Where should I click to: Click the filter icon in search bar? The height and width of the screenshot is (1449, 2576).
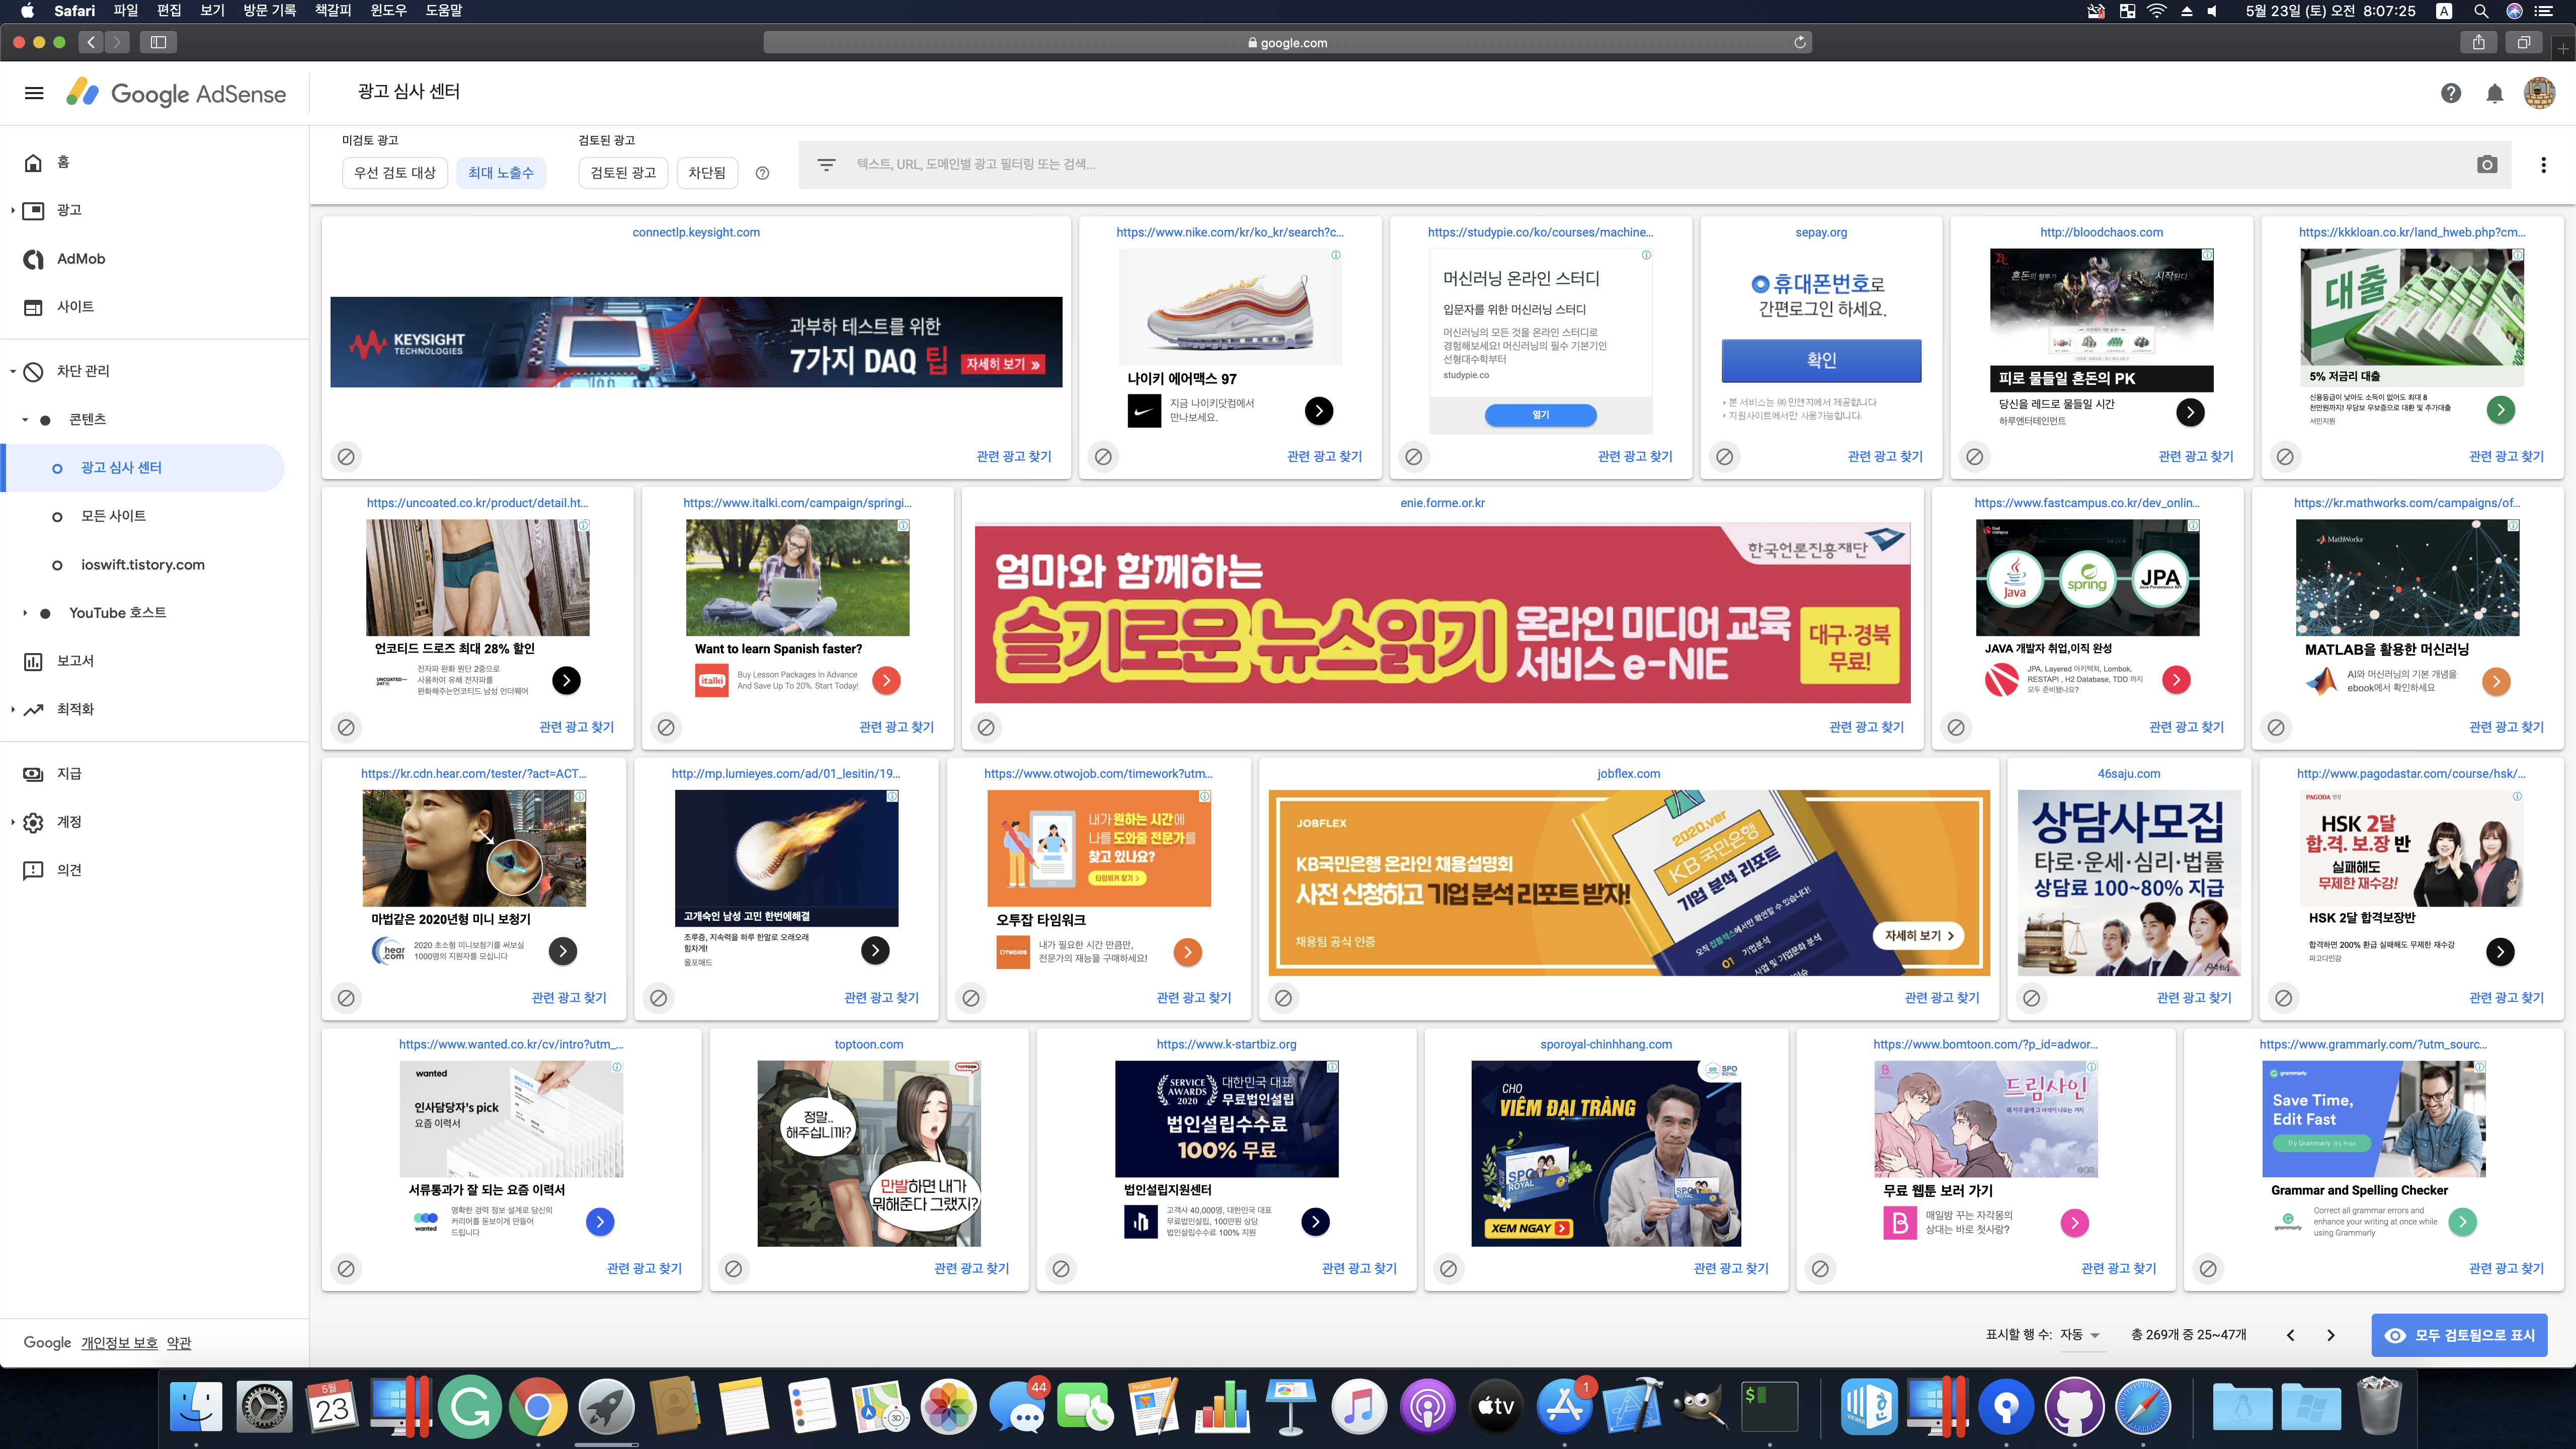click(x=826, y=165)
